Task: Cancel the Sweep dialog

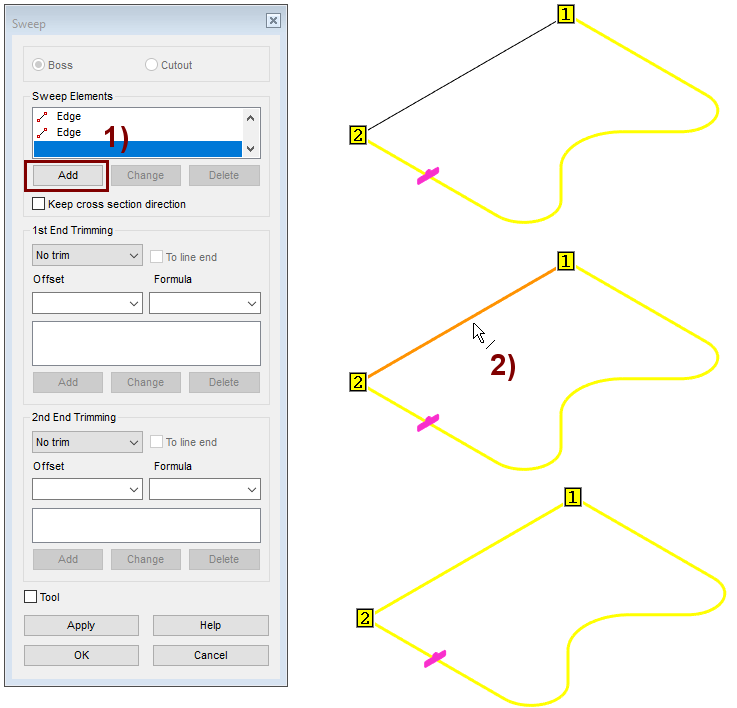Action: pyautogui.click(x=210, y=655)
